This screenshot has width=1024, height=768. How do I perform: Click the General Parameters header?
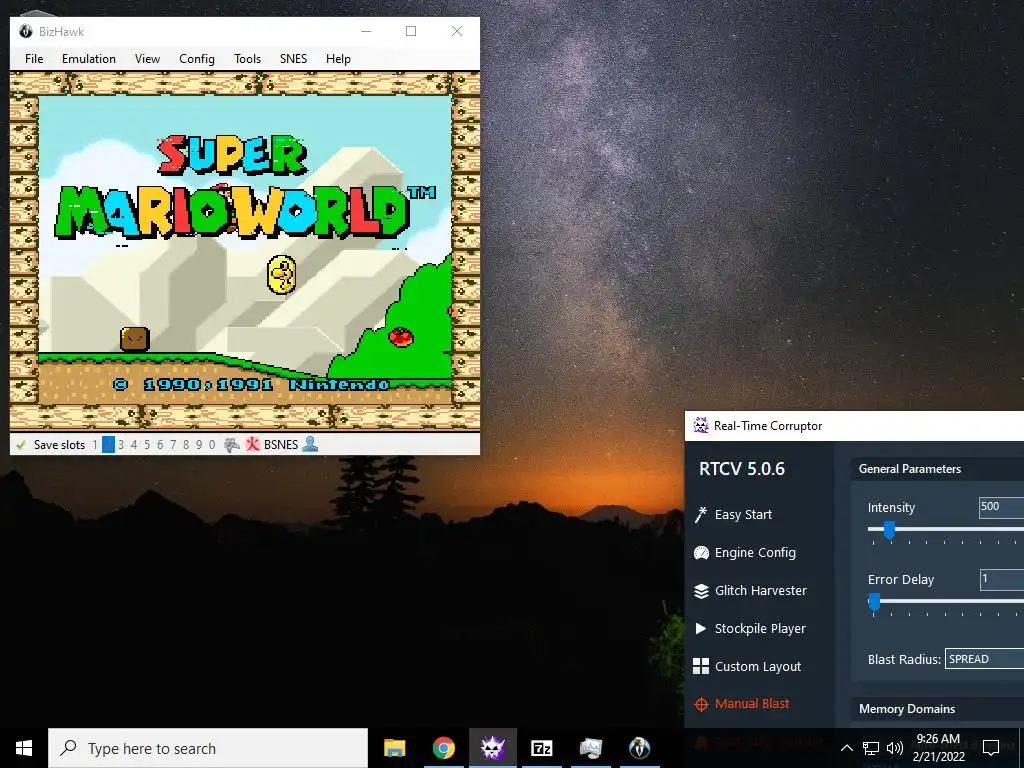pos(910,469)
